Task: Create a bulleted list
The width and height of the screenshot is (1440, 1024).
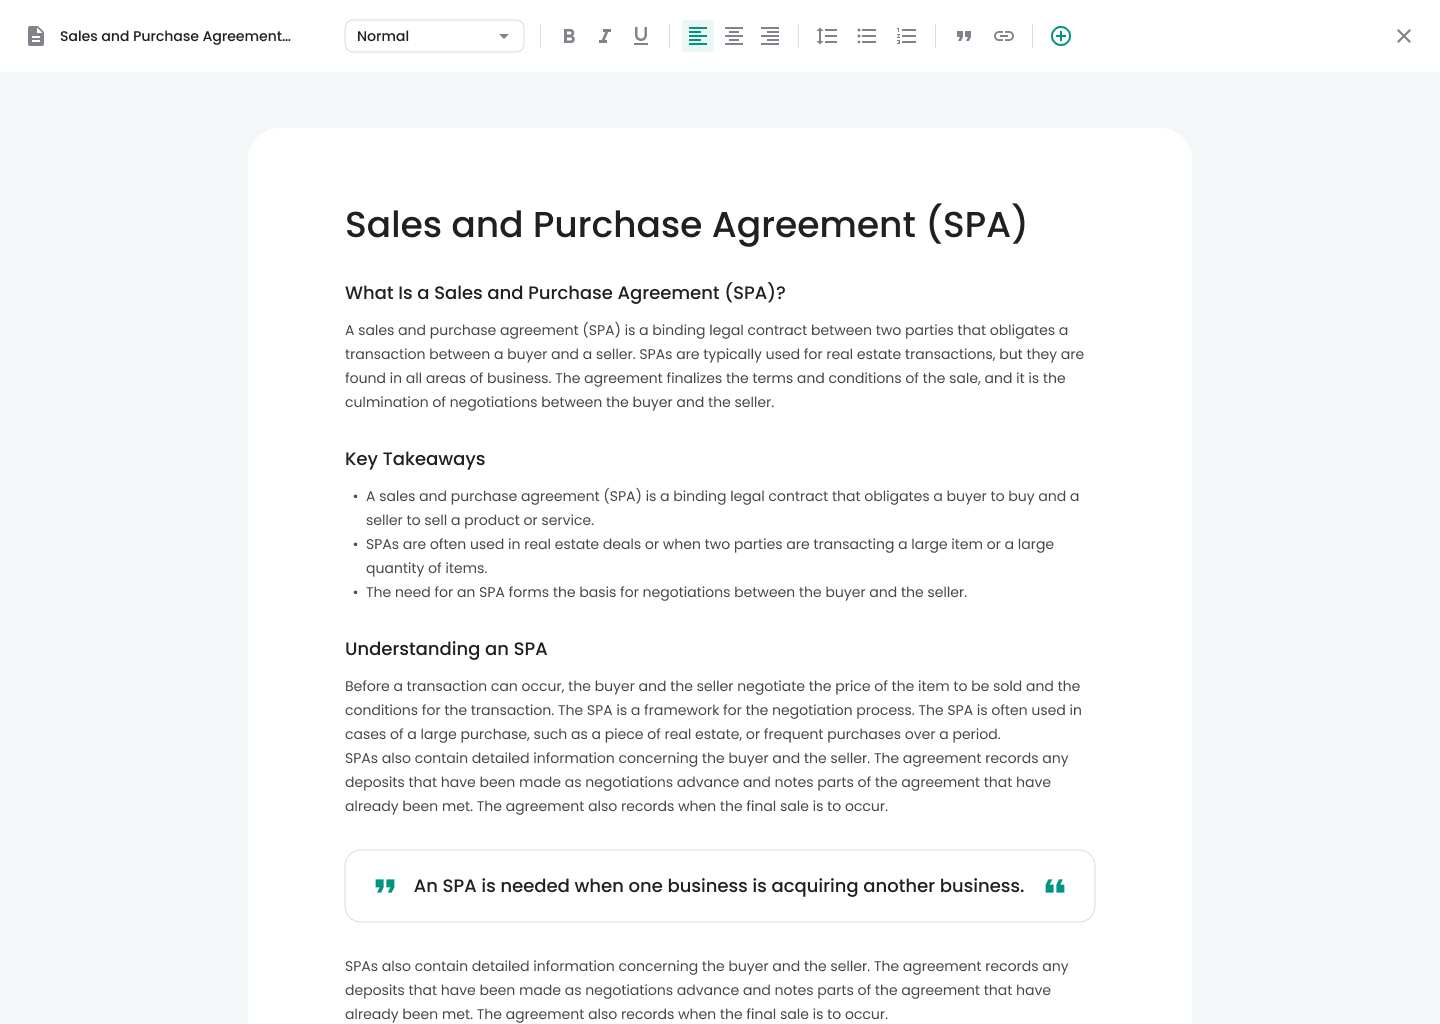Action: point(866,35)
